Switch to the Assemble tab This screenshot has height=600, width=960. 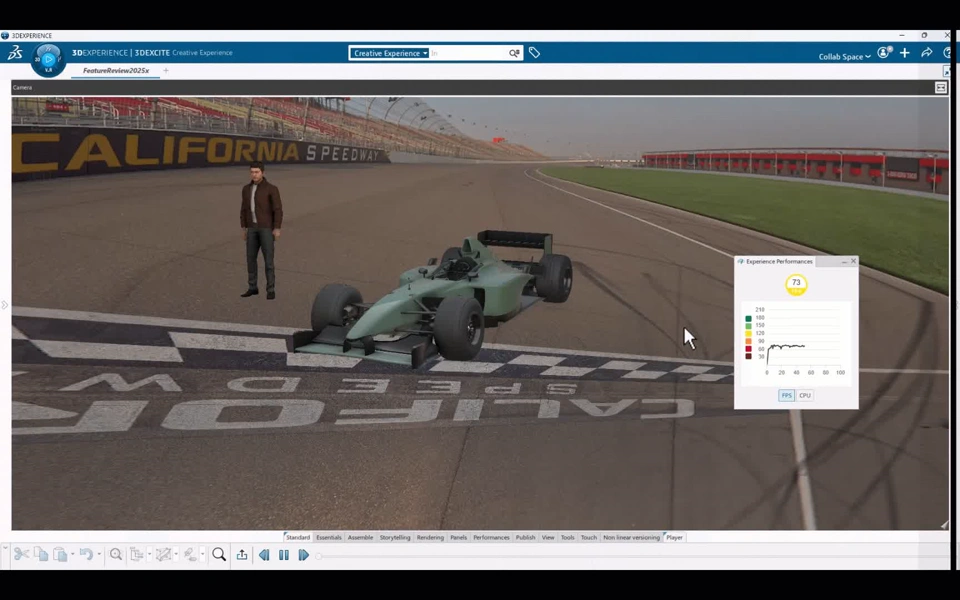(x=360, y=538)
